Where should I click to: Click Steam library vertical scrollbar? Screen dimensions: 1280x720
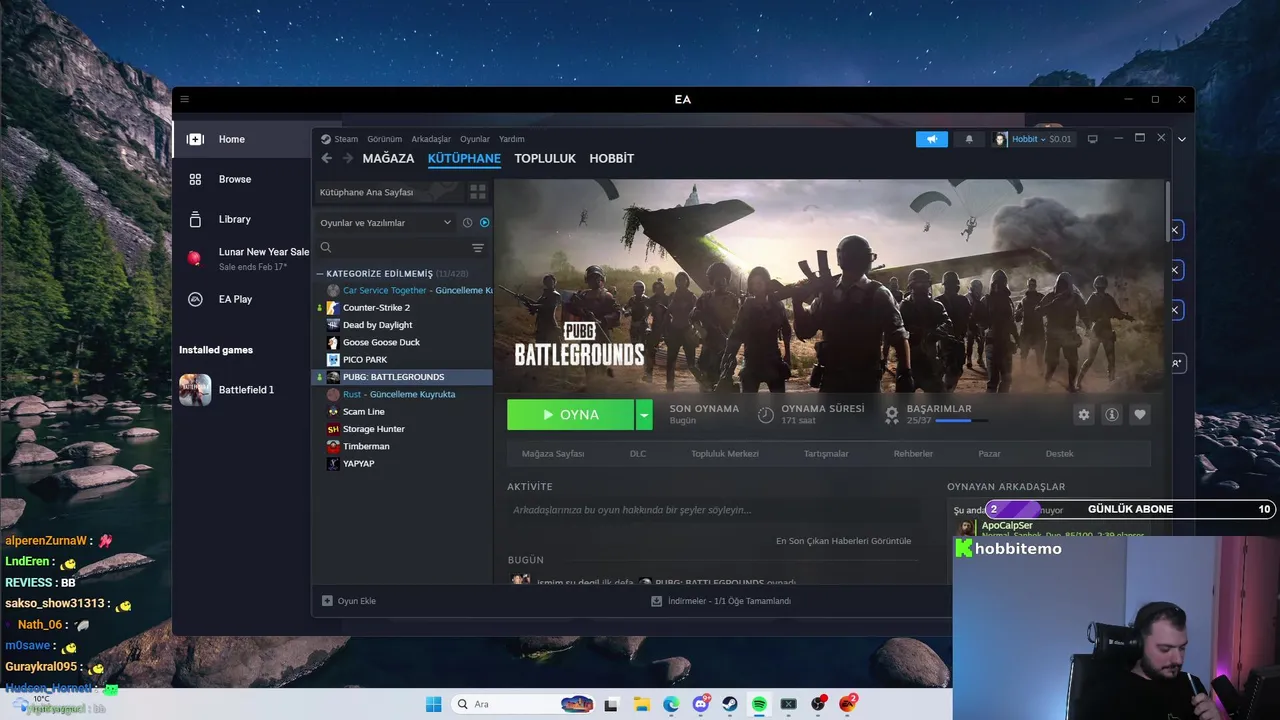(1166, 210)
